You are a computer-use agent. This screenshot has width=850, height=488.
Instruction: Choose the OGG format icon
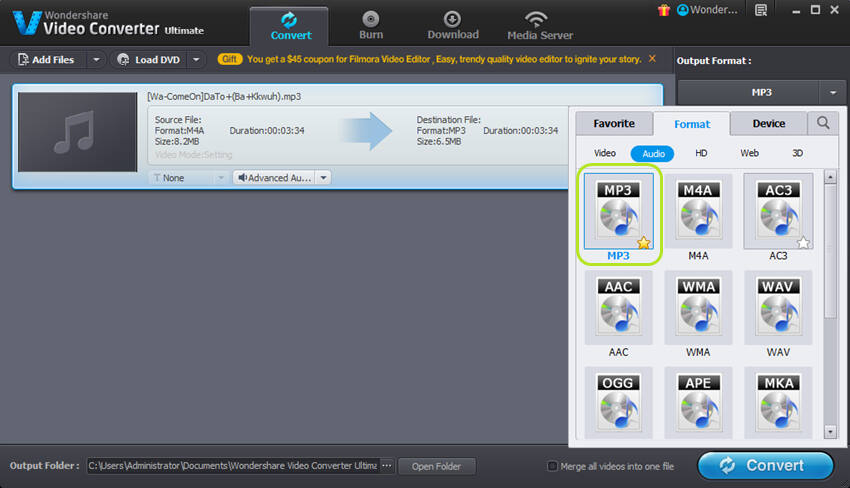pyautogui.click(x=618, y=402)
